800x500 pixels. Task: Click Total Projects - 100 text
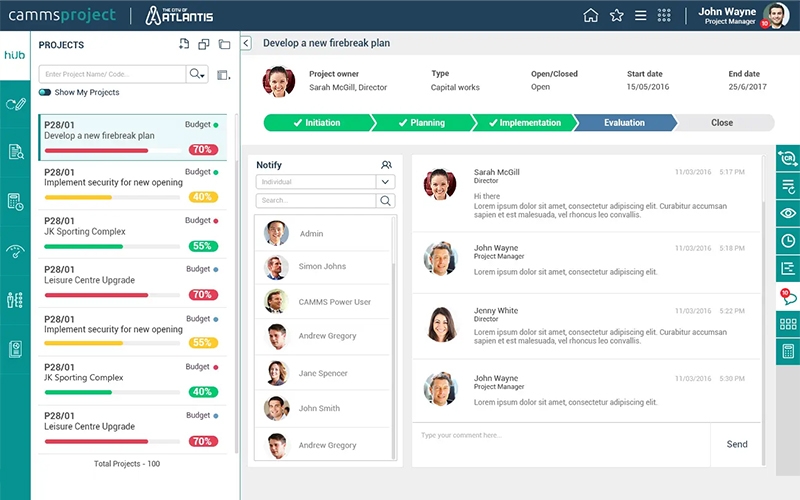click(x=127, y=464)
